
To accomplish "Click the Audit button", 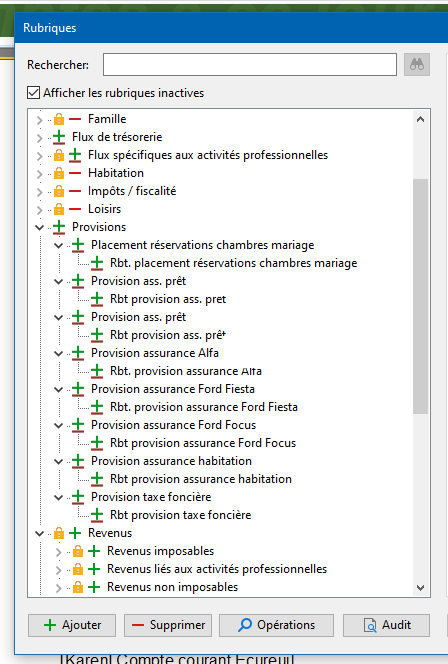I will 386,625.
